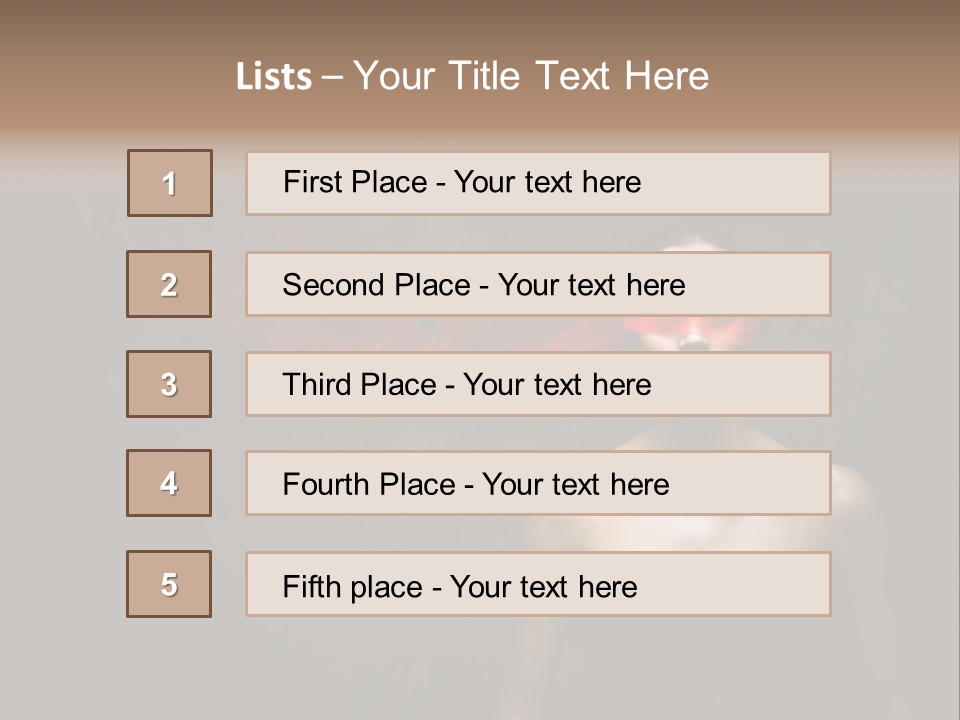Click the number 5 box
Screen dimensions: 960x720
[x=169, y=584]
